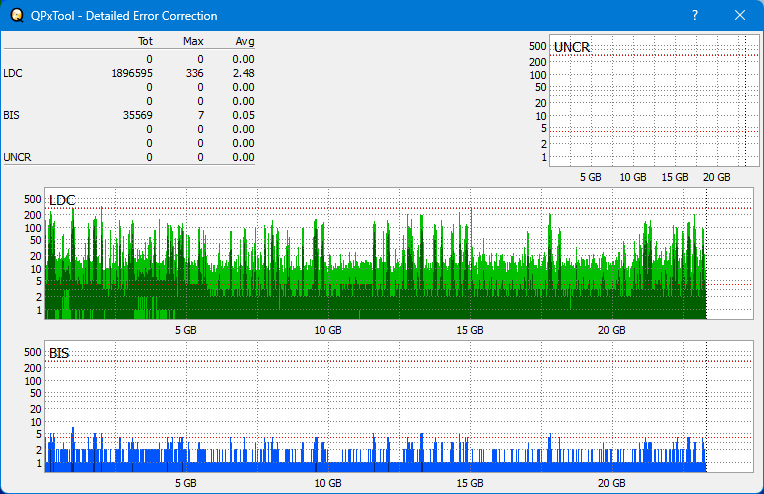This screenshot has height=494, width=764.
Task: Close the Detailed Error Correction window
Action: pyautogui.click(x=740, y=15)
